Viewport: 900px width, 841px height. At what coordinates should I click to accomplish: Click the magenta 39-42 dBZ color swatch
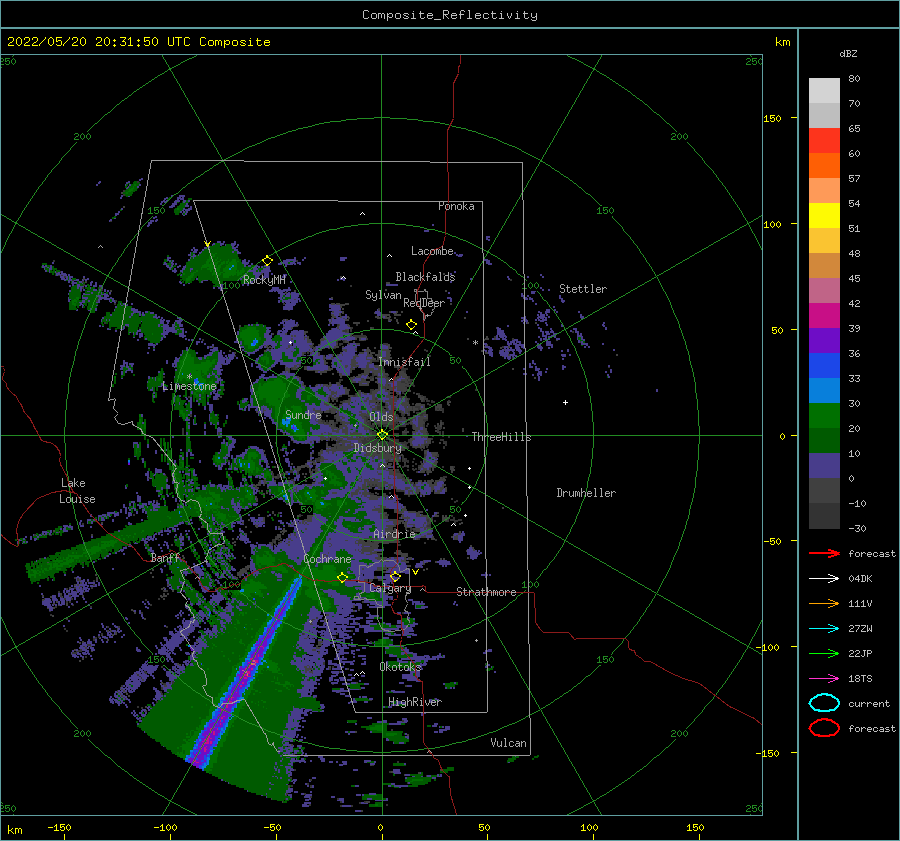[x=824, y=316]
